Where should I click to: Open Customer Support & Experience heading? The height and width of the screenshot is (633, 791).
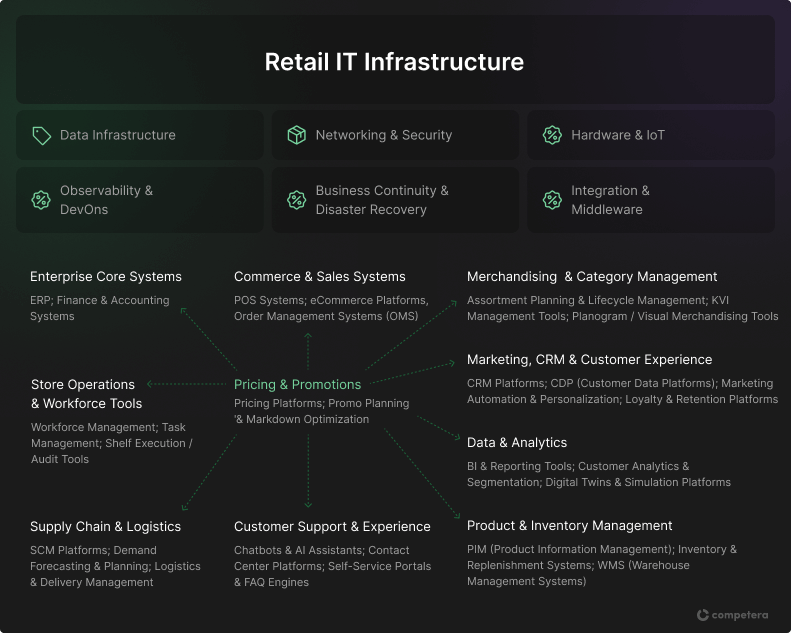[332, 526]
